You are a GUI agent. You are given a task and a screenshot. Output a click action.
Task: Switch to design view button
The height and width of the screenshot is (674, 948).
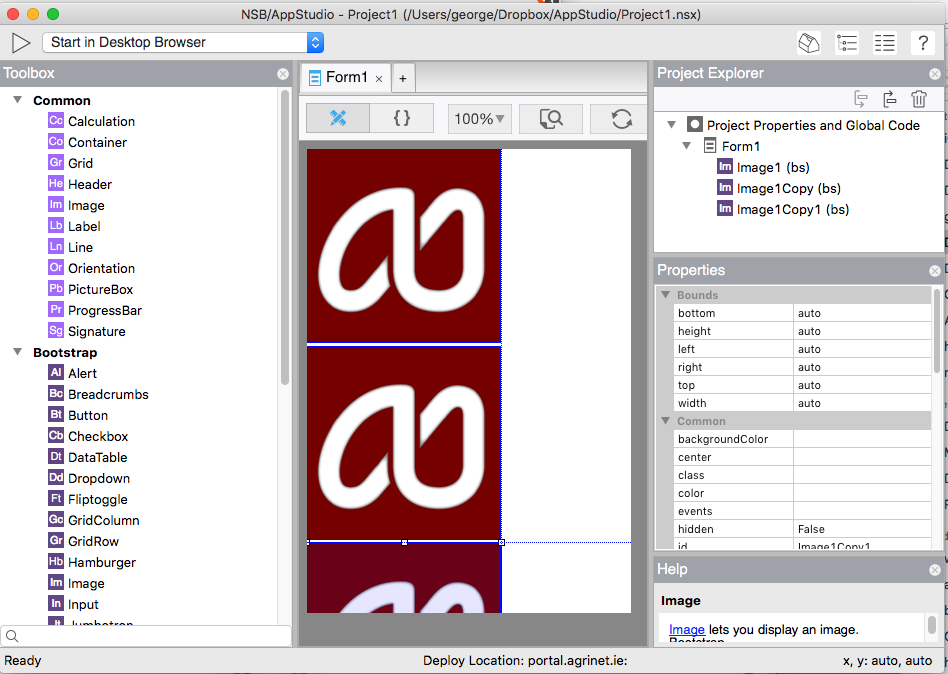click(338, 118)
